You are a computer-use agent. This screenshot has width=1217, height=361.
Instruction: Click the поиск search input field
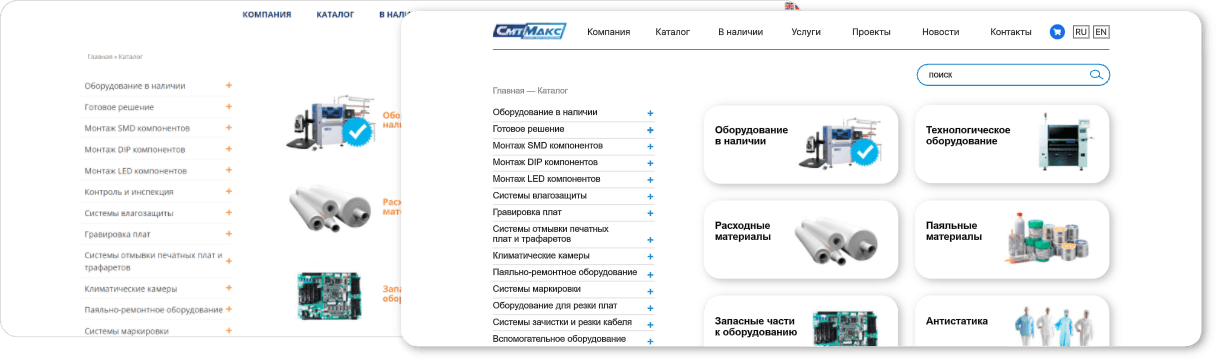[1013, 75]
